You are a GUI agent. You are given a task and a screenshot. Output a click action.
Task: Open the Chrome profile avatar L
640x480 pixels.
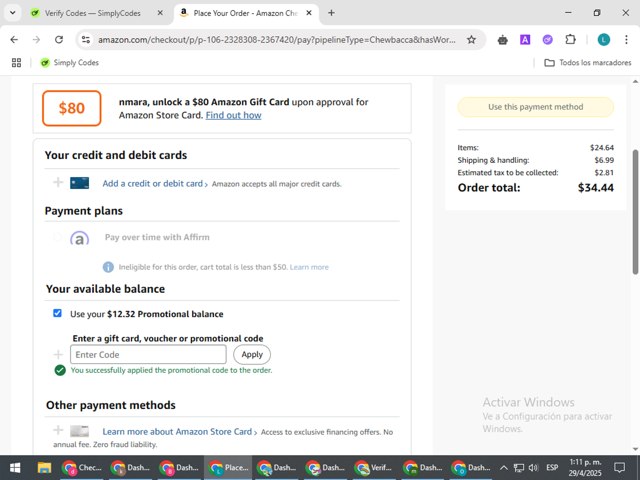[604, 40]
